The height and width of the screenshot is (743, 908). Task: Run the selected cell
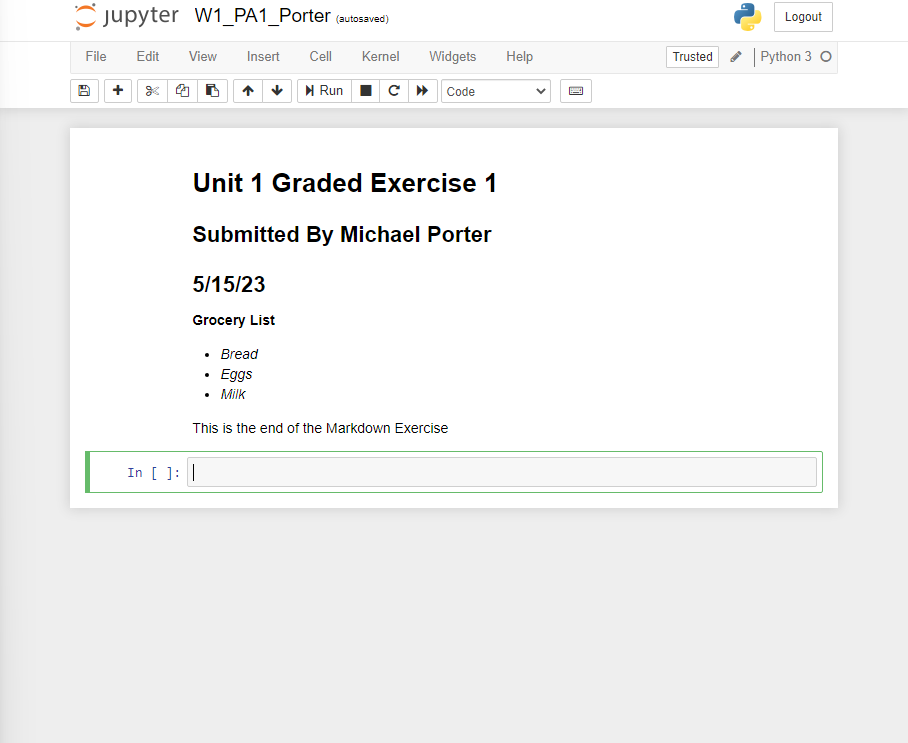(324, 90)
